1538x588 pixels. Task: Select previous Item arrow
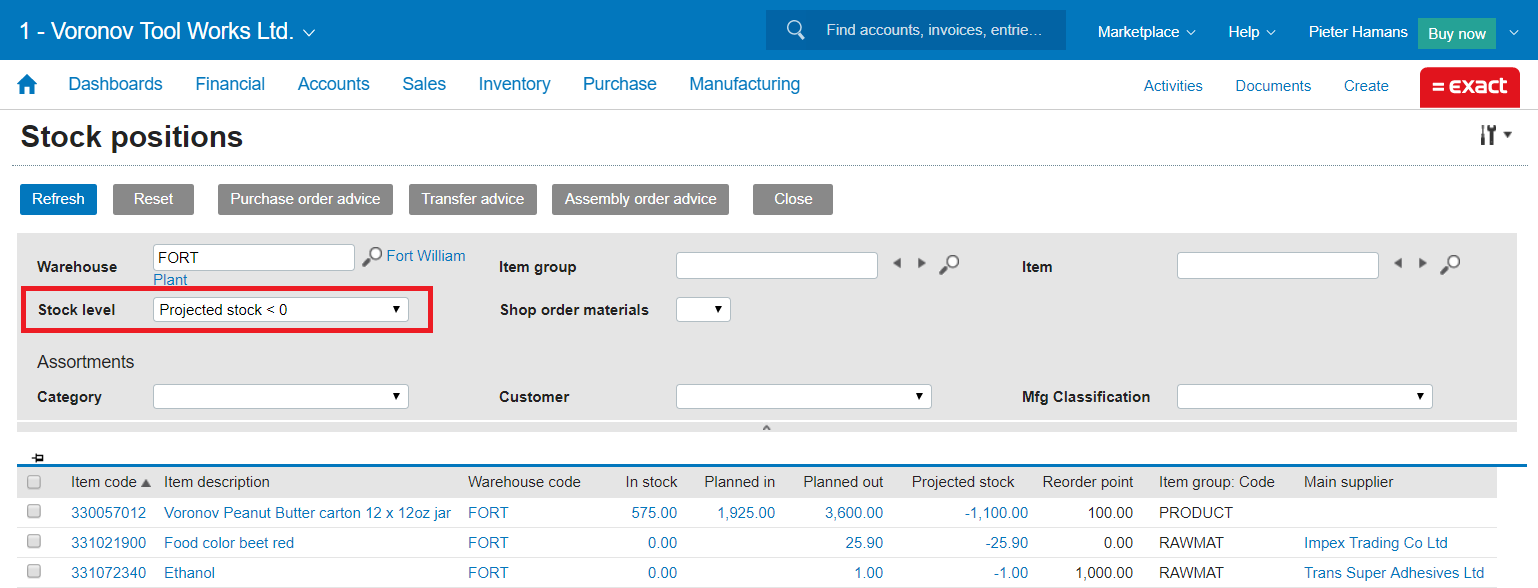pos(1398,263)
